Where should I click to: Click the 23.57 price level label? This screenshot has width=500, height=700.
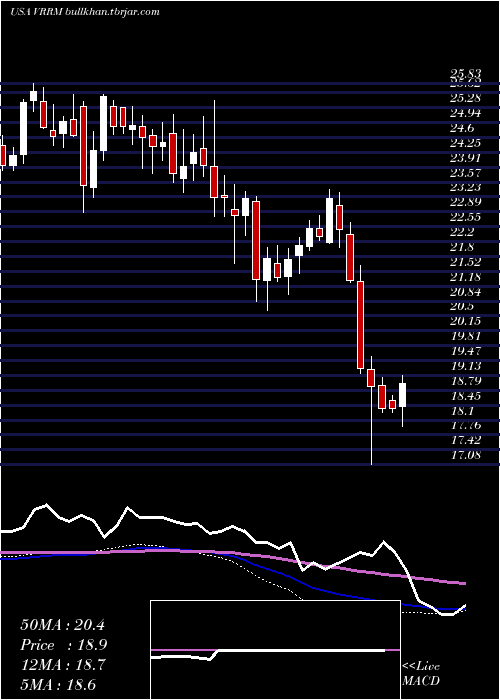[x=466, y=172]
